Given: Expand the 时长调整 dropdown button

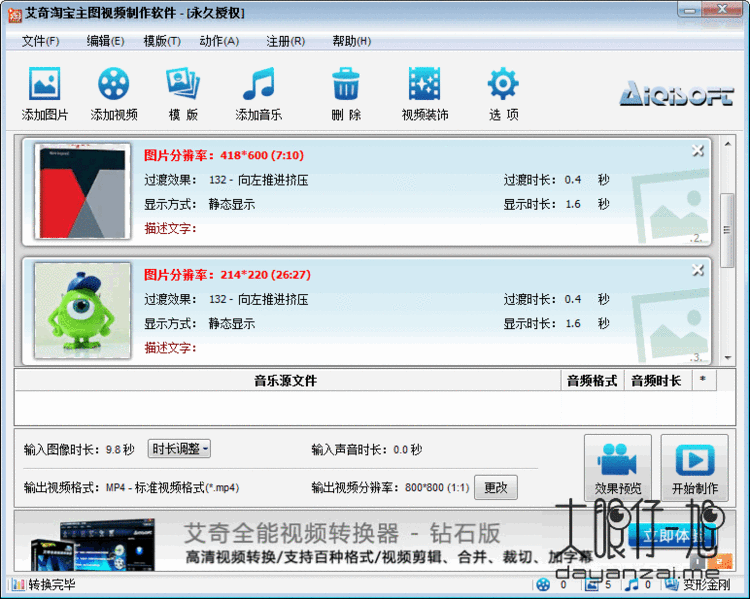Looking at the screenshot, I should 179,449.
